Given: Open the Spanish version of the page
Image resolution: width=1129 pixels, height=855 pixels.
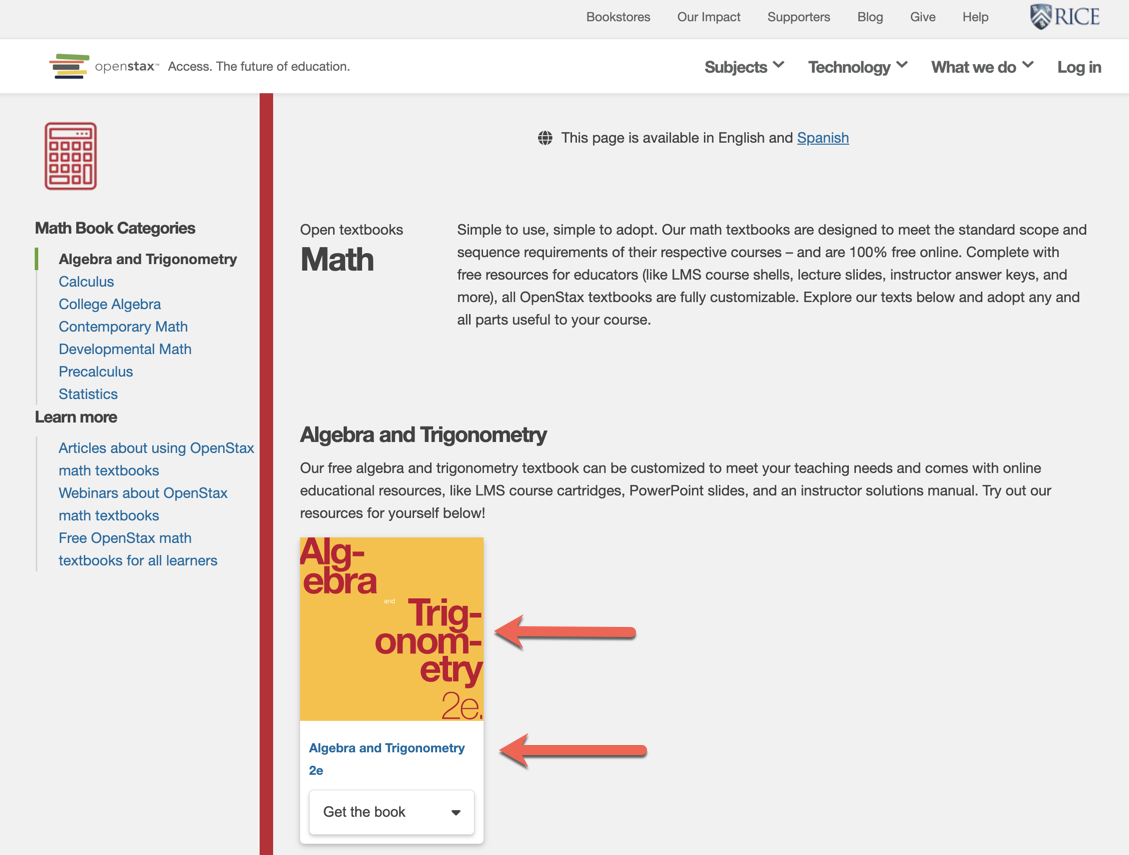Looking at the screenshot, I should (x=823, y=137).
